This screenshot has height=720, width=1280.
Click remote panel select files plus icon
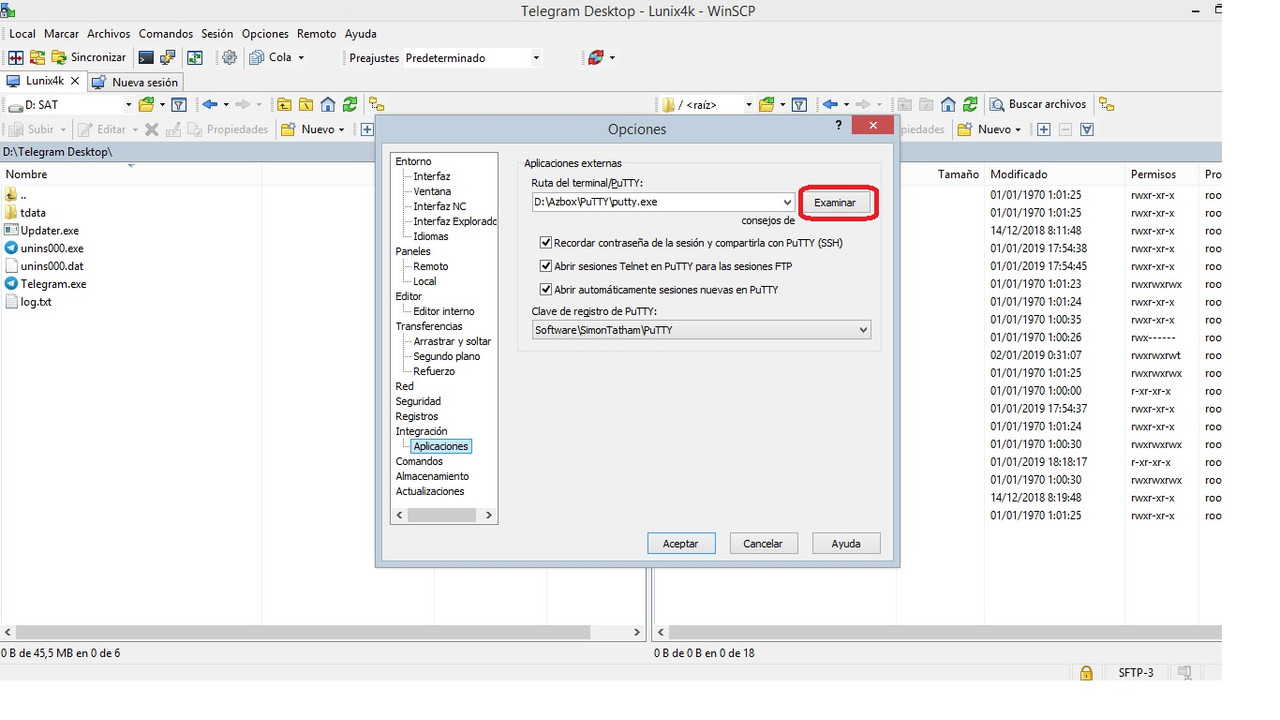[1044, 129]
